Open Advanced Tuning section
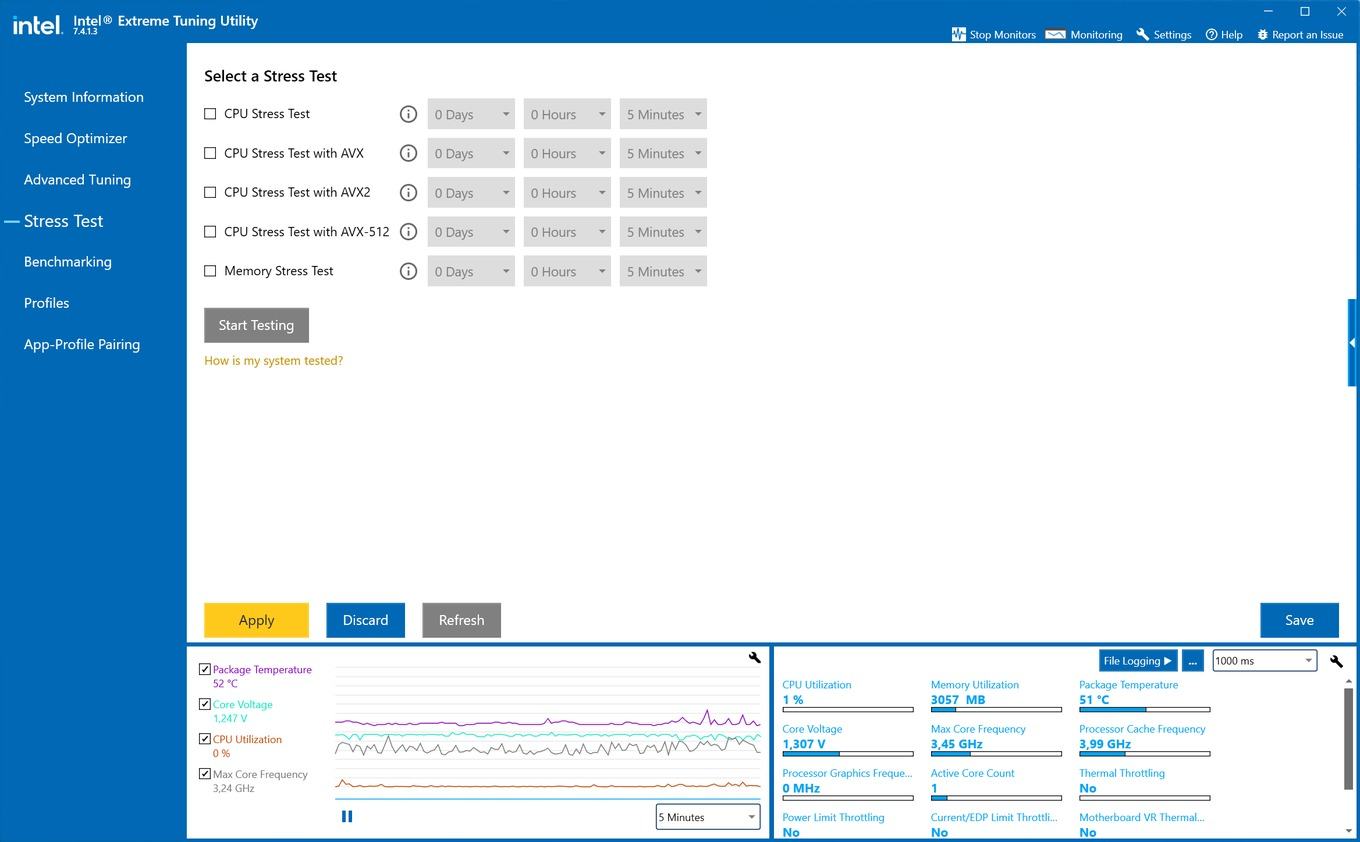This screenshot has width=1360, height=842. [77, 180]
